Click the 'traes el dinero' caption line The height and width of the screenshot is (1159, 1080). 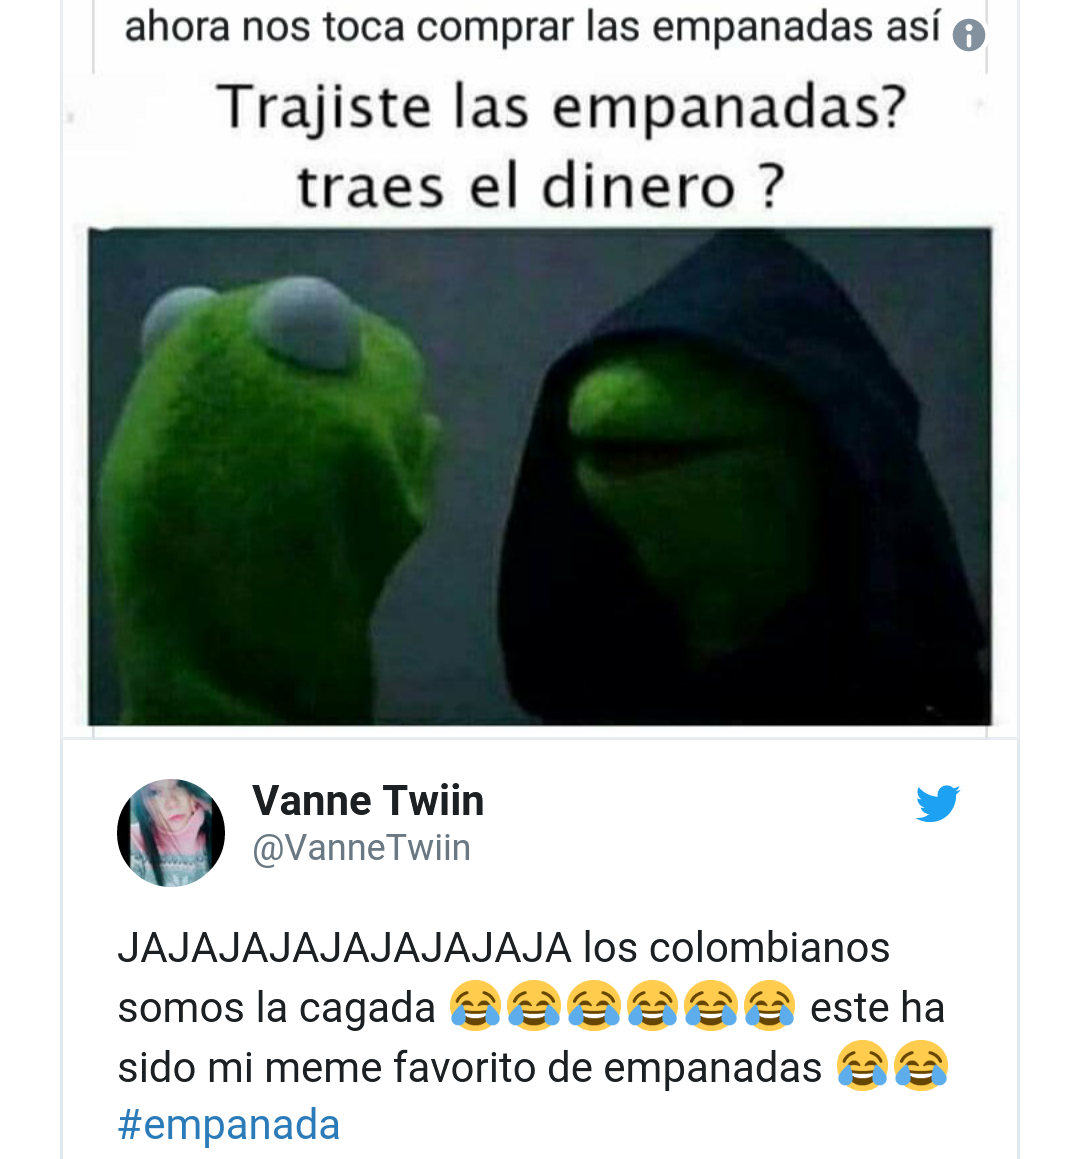(x=540, y=186)
